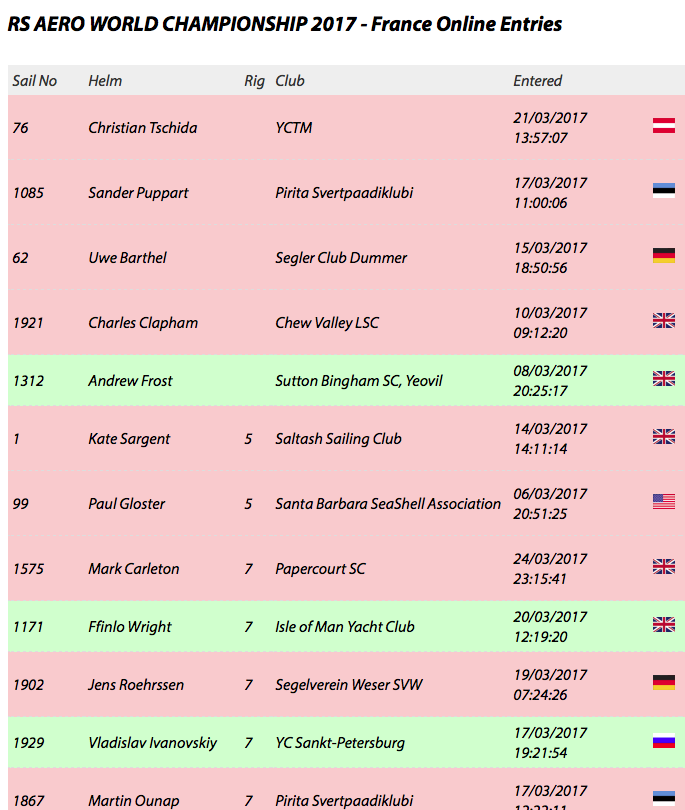Select club Santa Barbara SeaShell Association
685x810 pixels.
(x=388, y=504)
